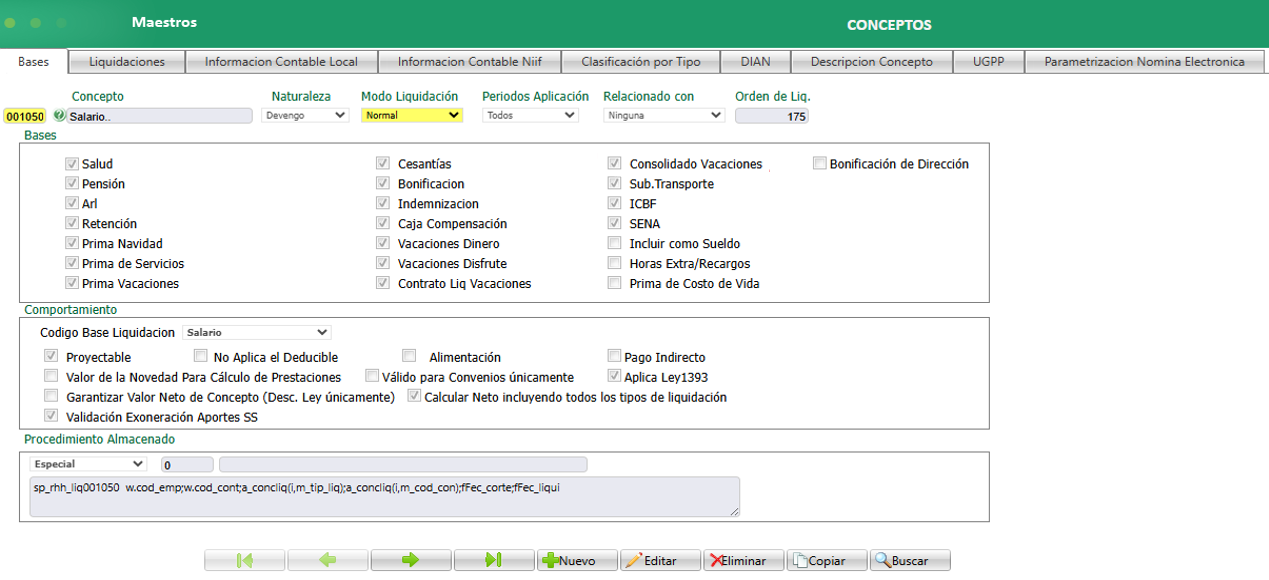Click the procedure number field showing 0
This screenshot has width=1269, height=580.
pyautogui.click(x=187, y=464)
